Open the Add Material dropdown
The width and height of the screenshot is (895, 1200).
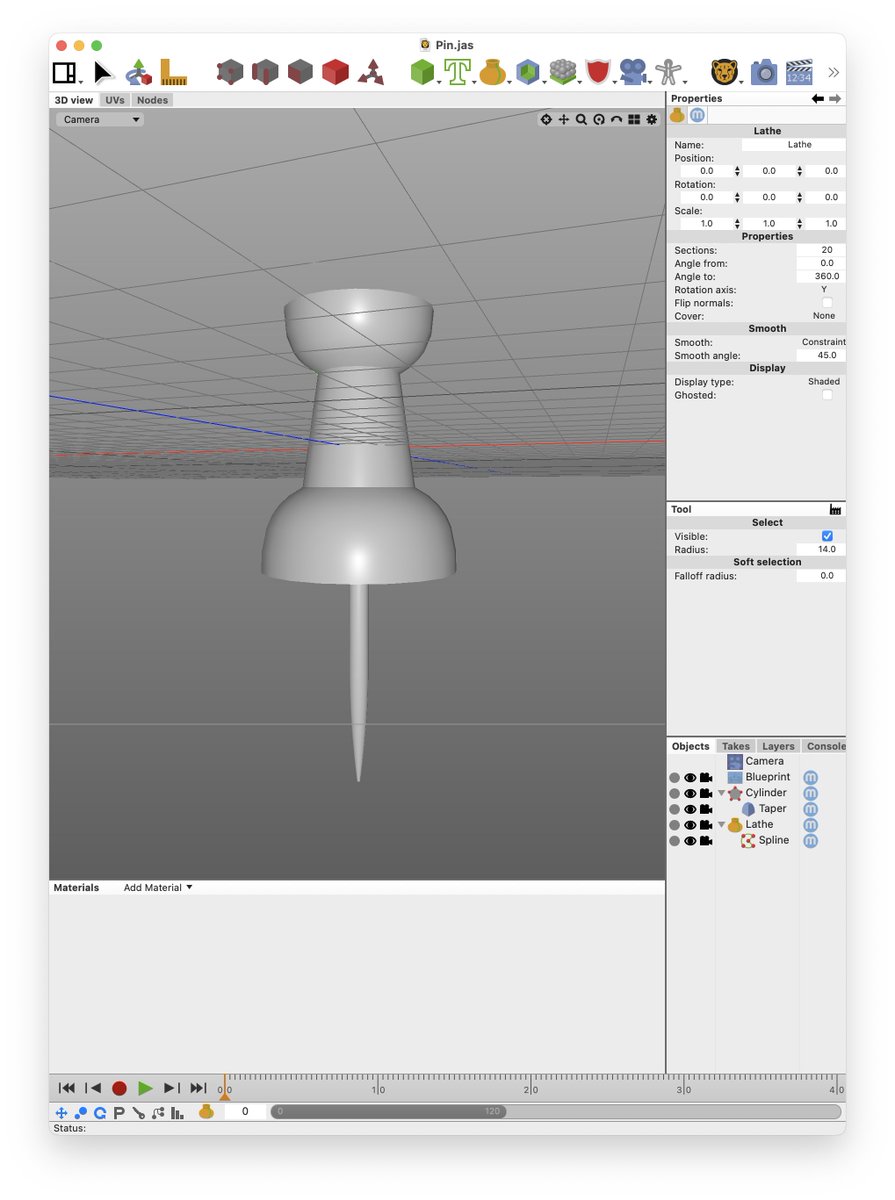[x=157, y=888]
